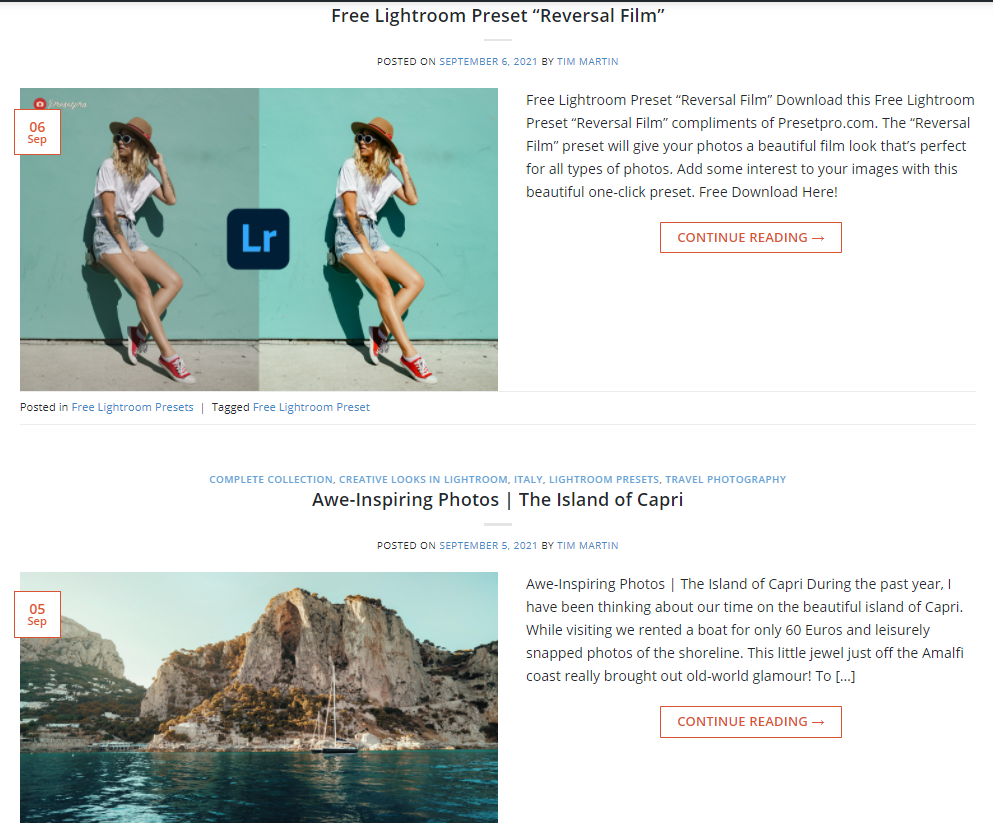Click the September 5, 2021 date link
This screenshot has height=823, width=993.
click(x=488, y=546)
